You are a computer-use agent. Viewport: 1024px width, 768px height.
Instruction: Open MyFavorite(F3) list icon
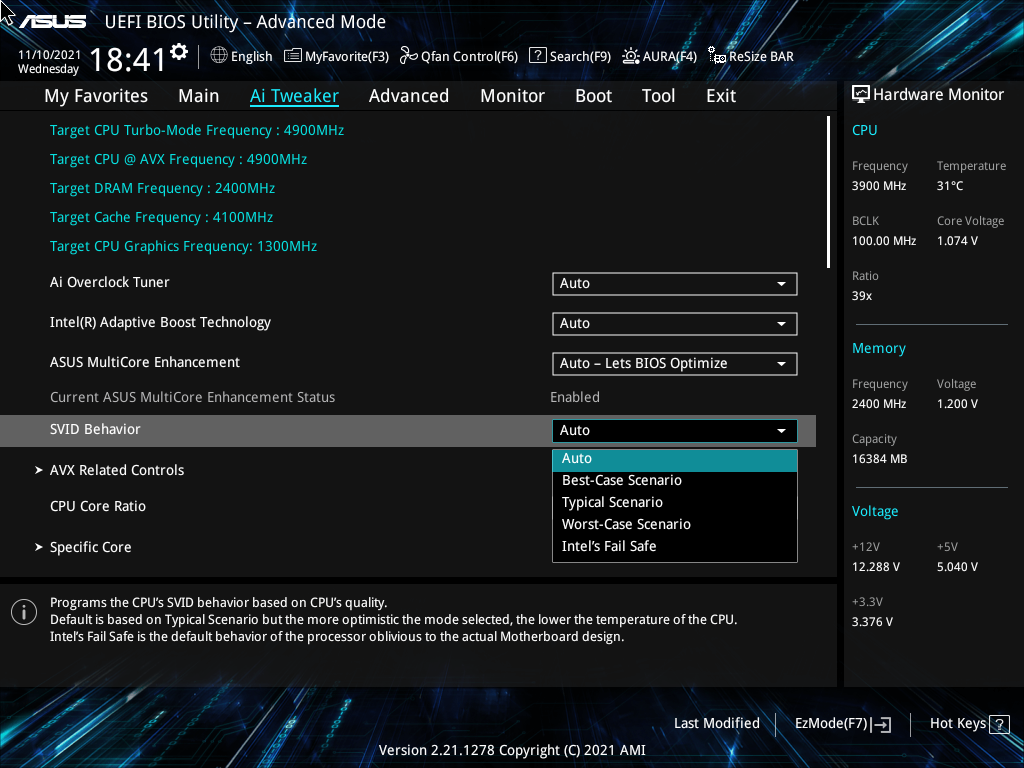tap(293, 56)
